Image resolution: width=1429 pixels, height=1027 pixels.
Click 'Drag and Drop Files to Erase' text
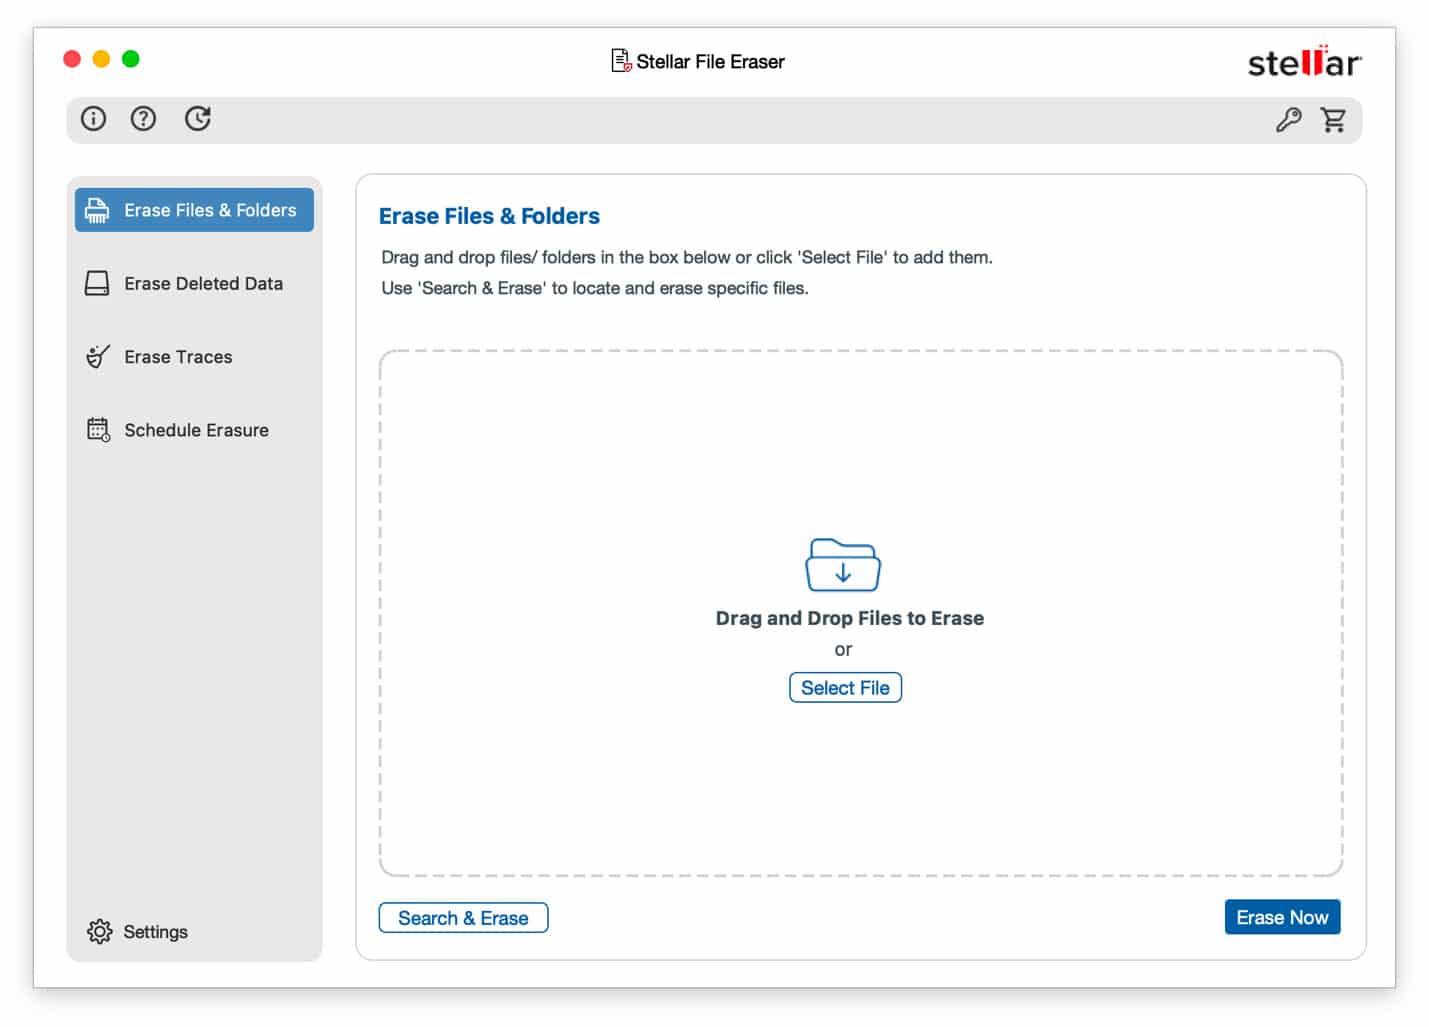pyautogui.click(x=850, y=618)
